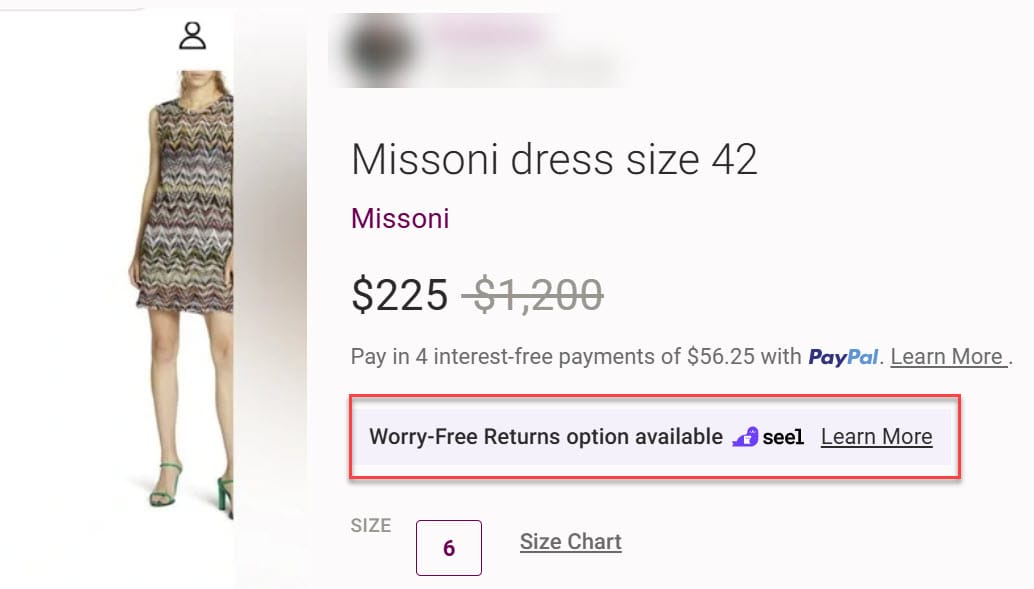
Task: Open the Missoni brand link
Action: point(400,218)
